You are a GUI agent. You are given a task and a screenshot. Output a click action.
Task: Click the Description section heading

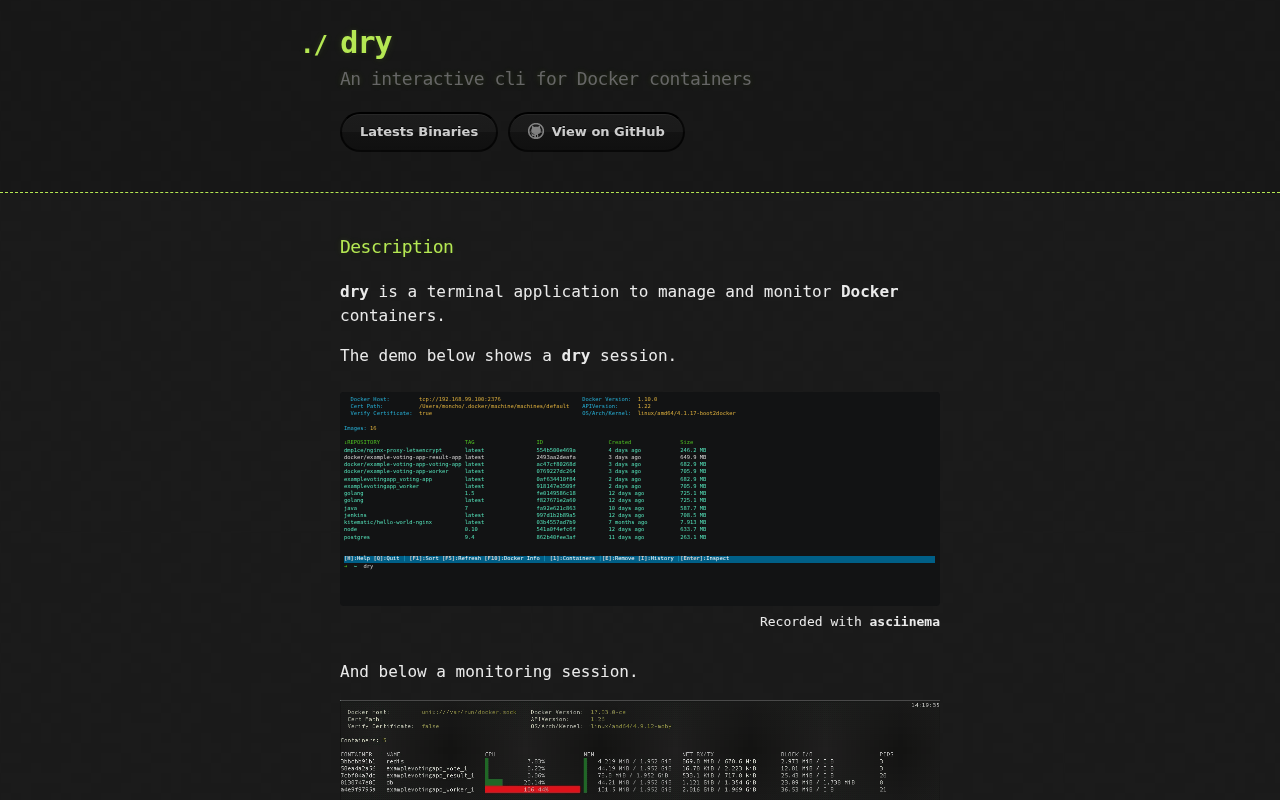point(396,246)
